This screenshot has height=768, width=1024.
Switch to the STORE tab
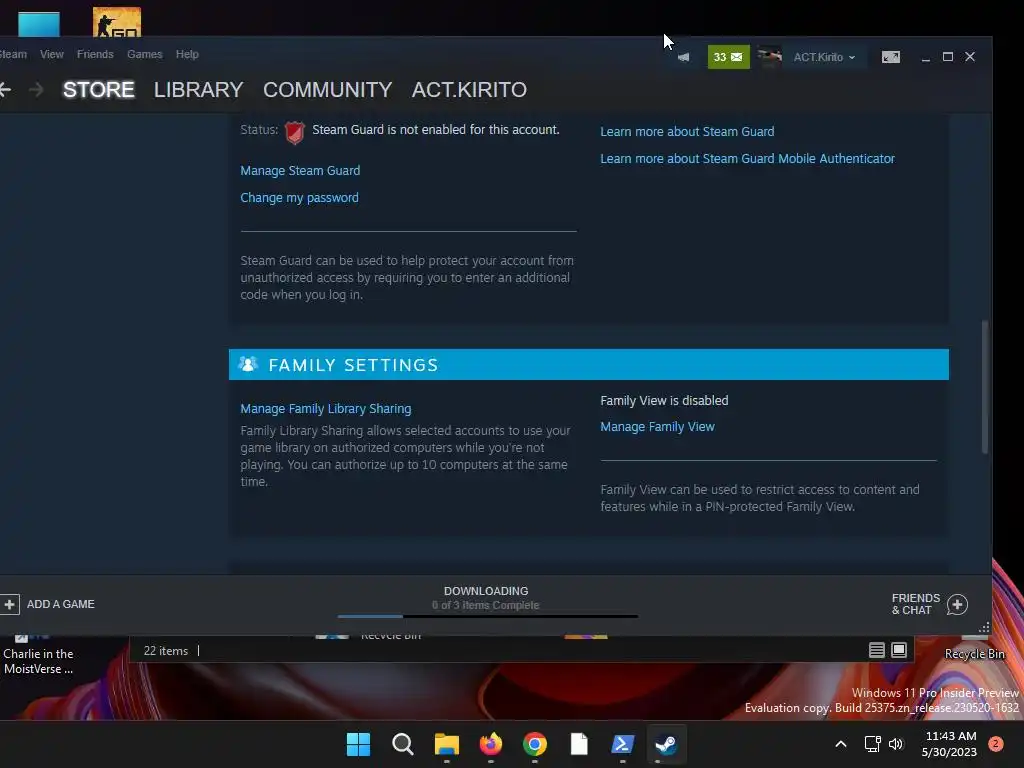click(x=99, y=89)
